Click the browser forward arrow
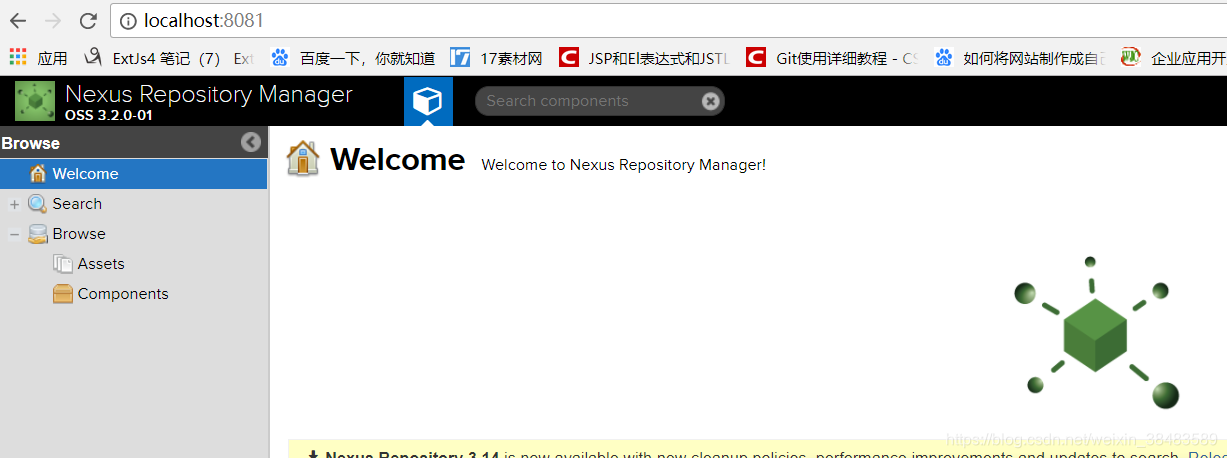Image resolution: width=1227 pixels, height=458 pixels. (53, 21)
